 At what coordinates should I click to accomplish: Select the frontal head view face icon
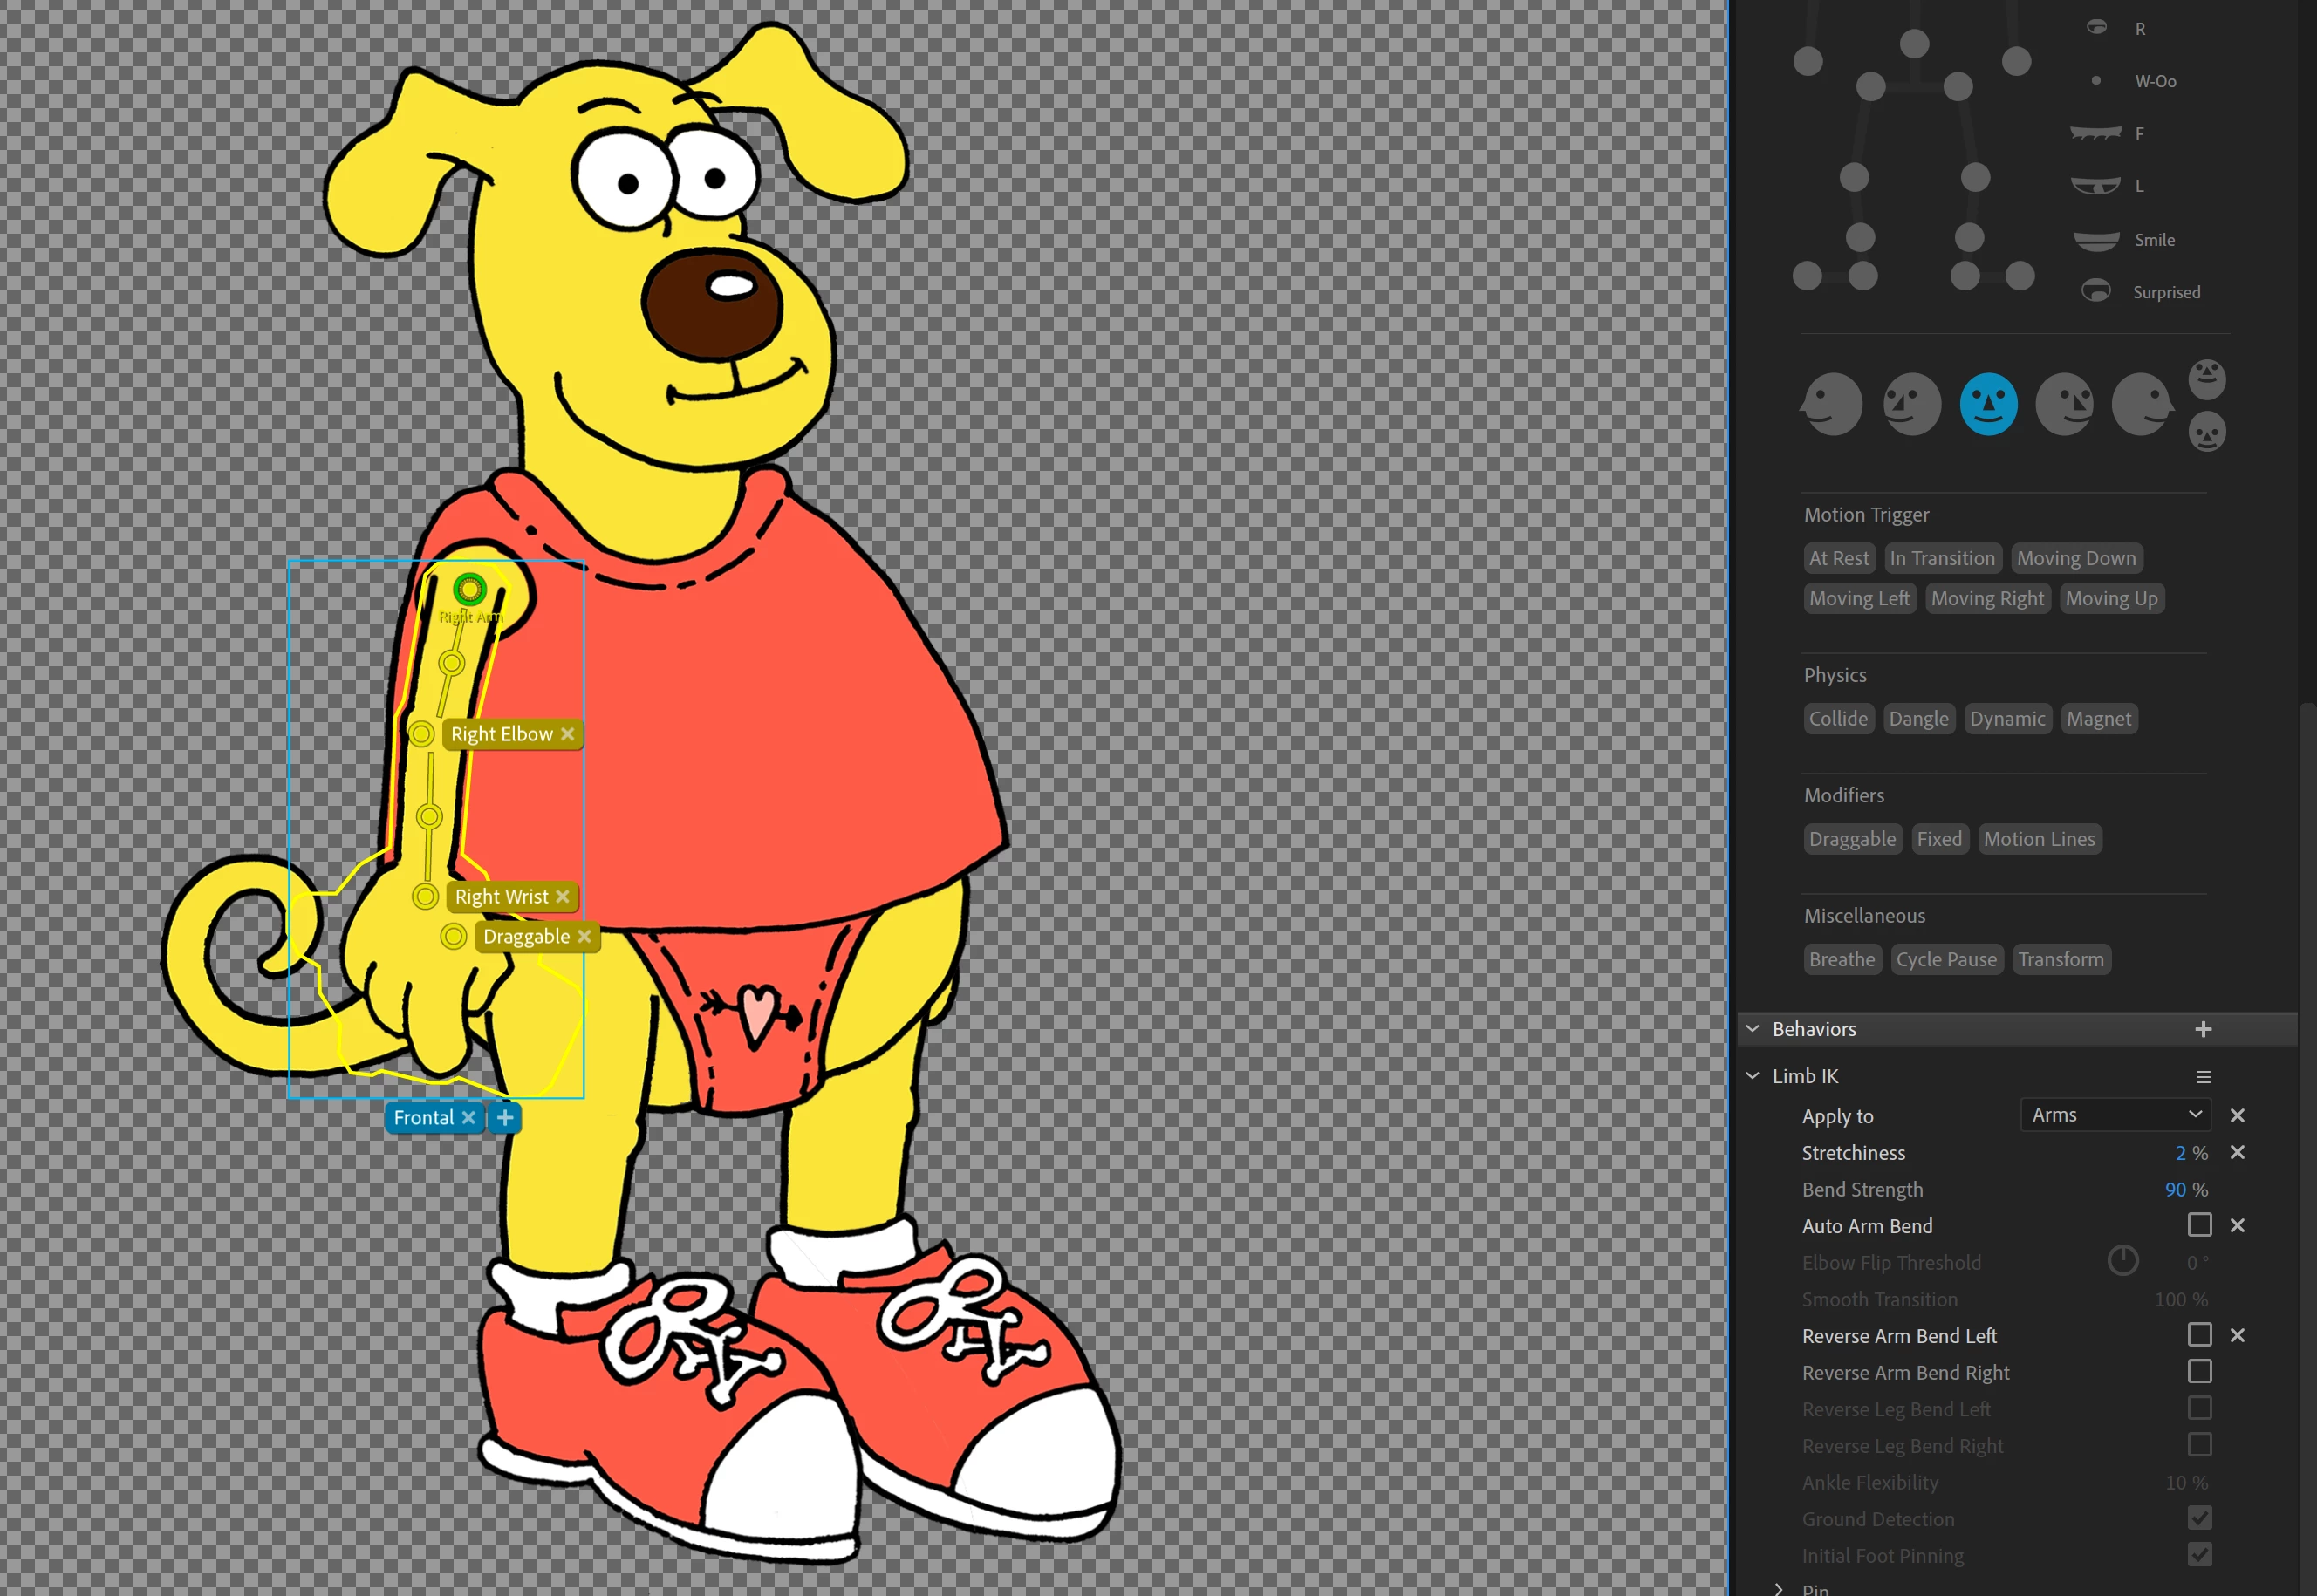tap(1988, 404)
